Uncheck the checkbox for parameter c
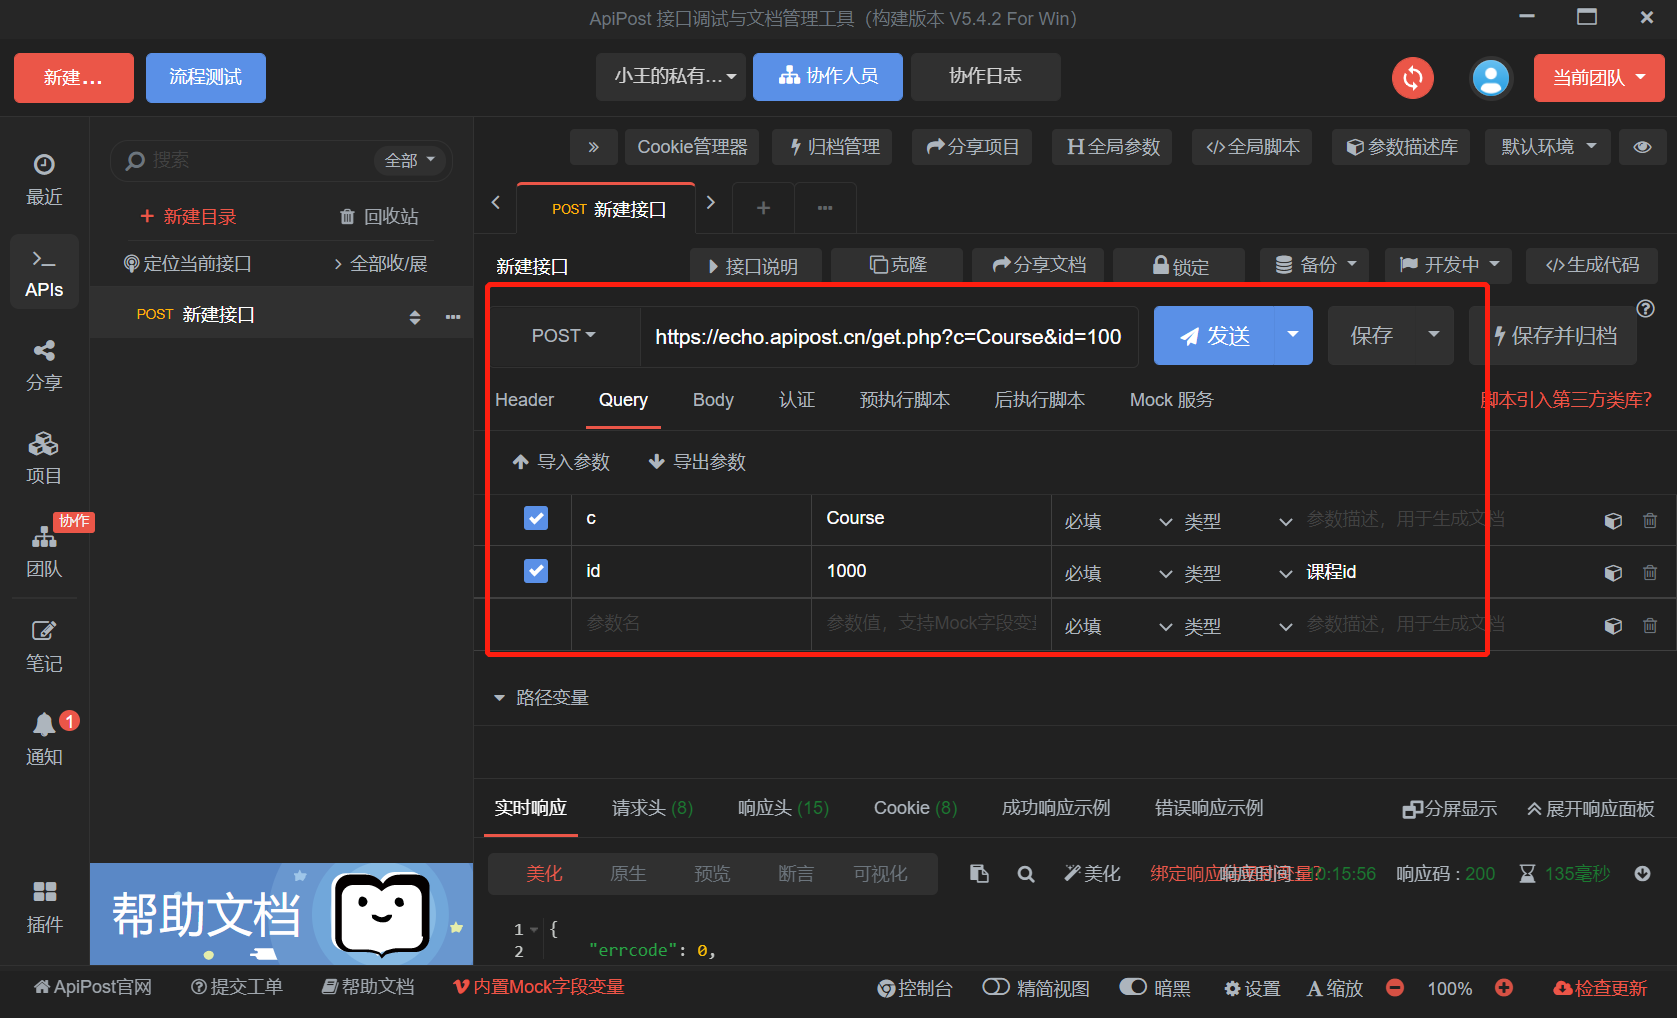This screenshot has height=1018, width=1677. pos(536,518)
